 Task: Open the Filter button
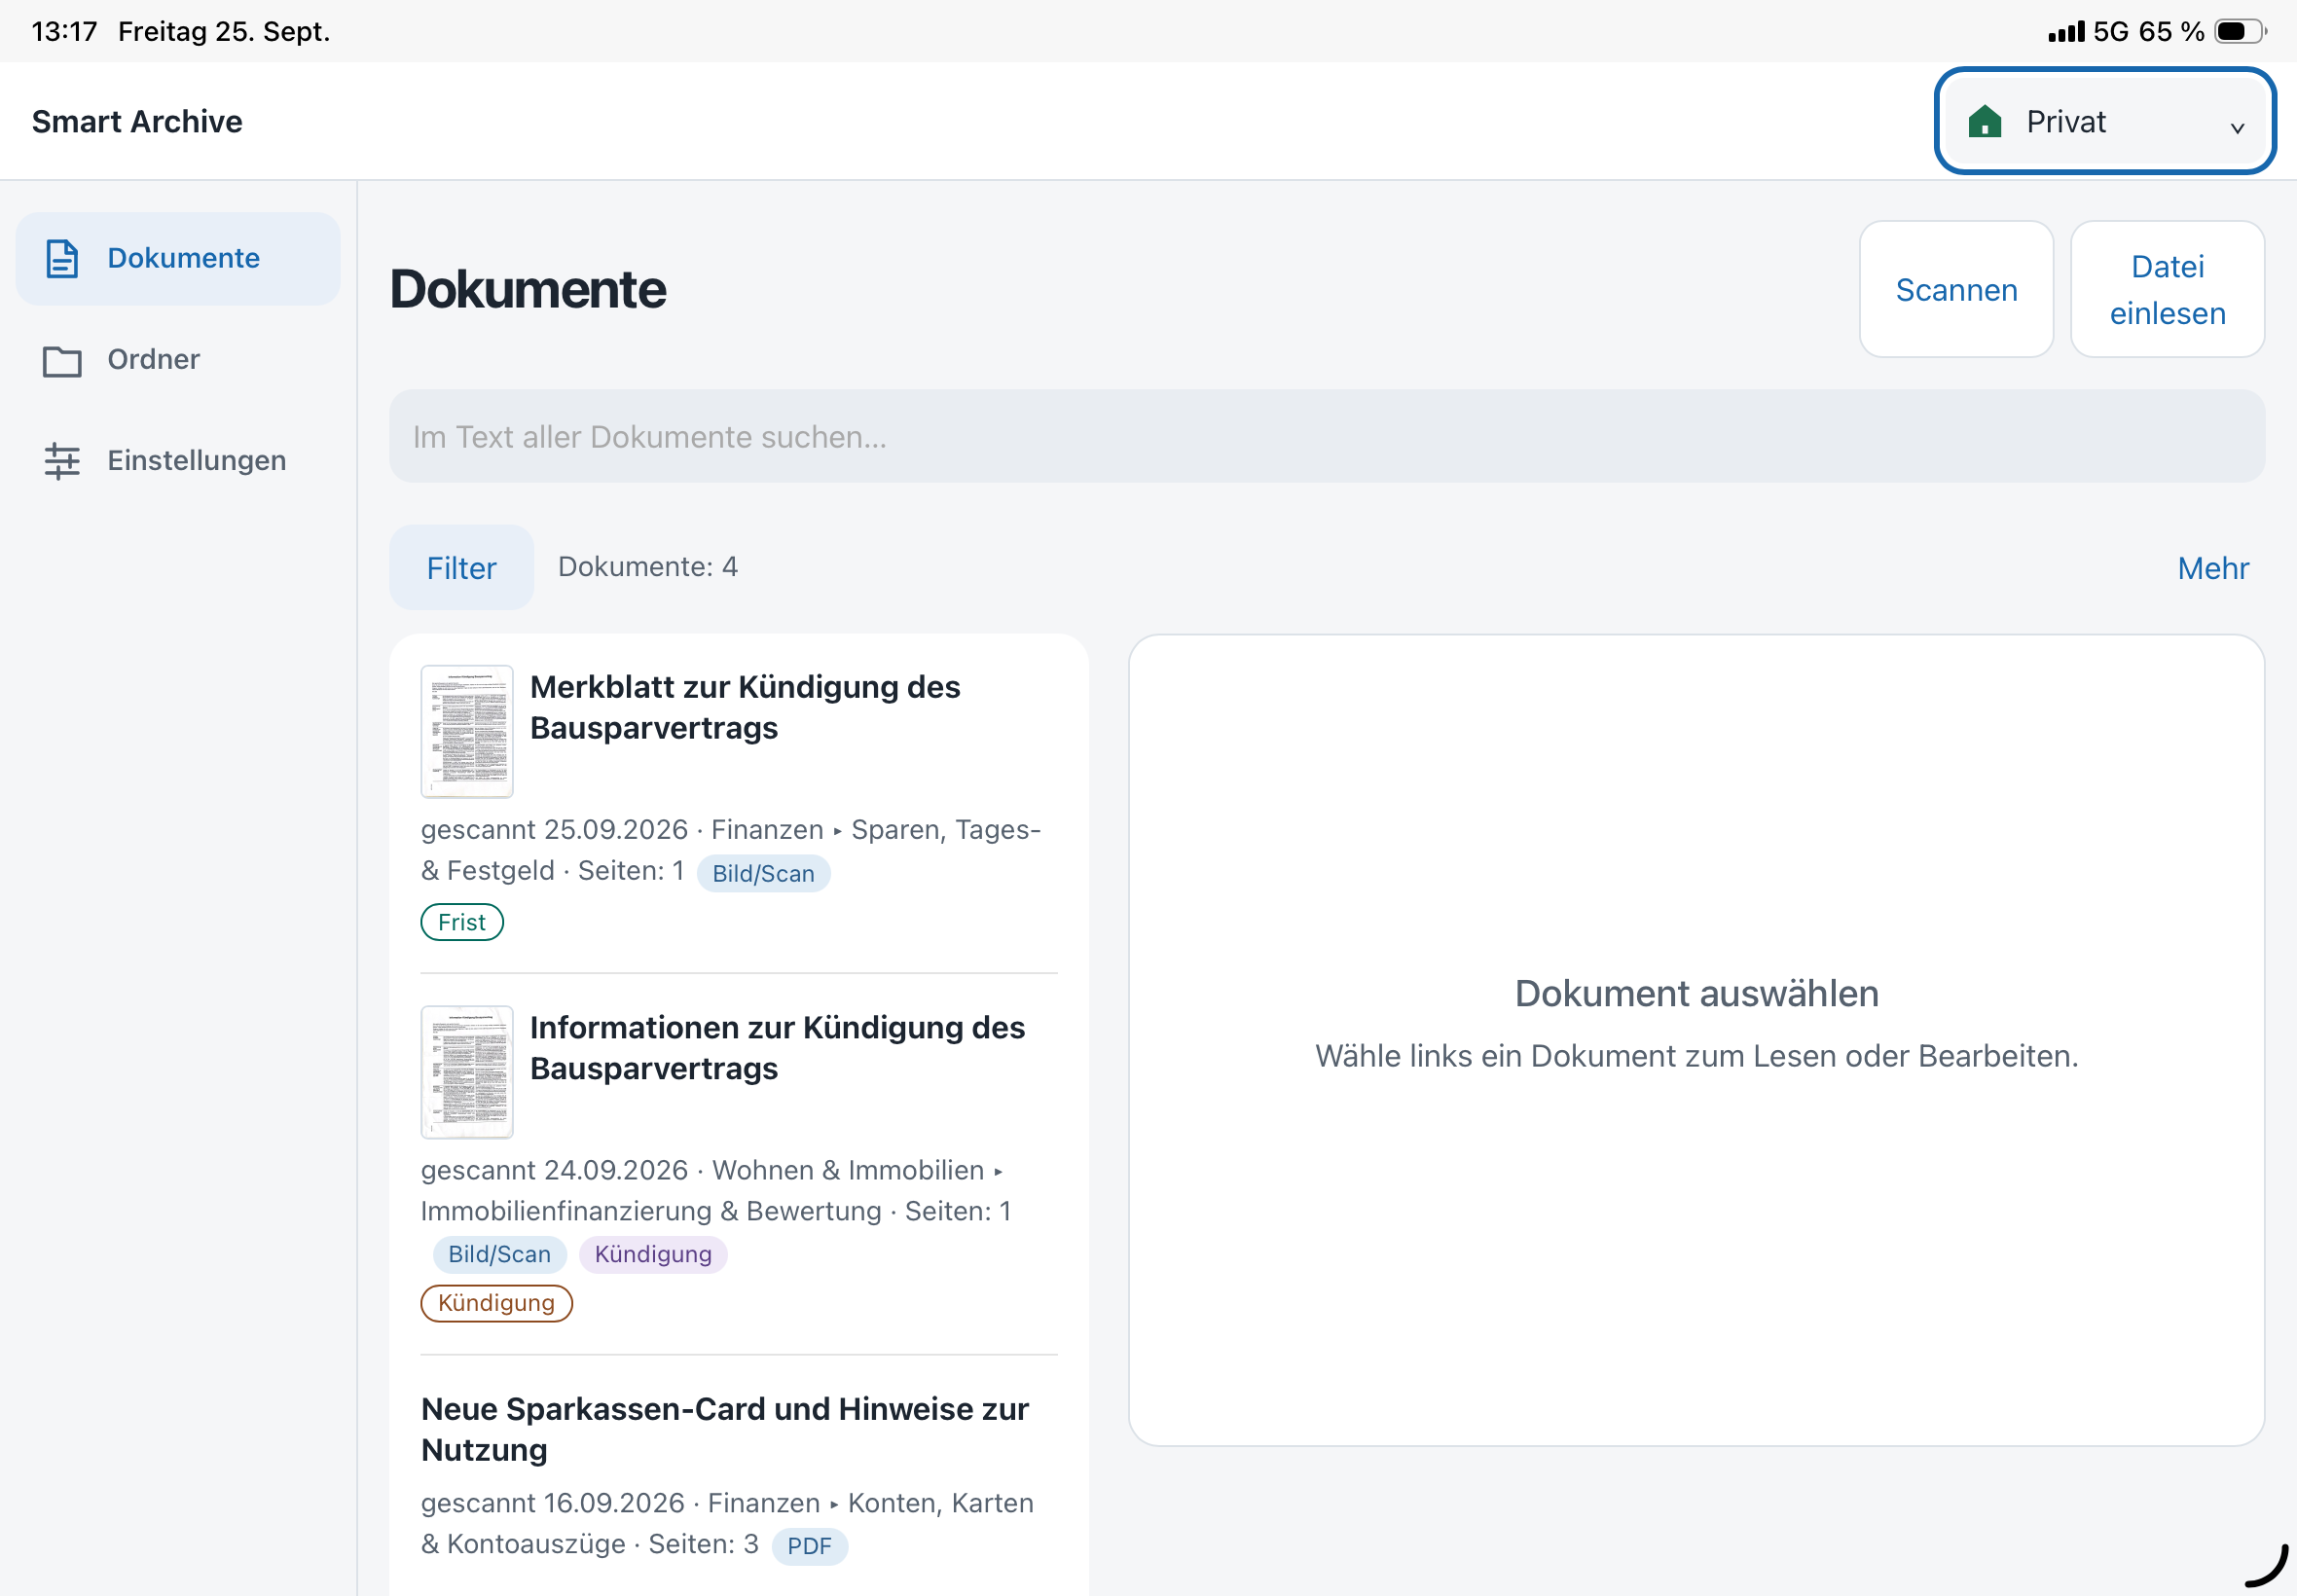tap(461, 568)
